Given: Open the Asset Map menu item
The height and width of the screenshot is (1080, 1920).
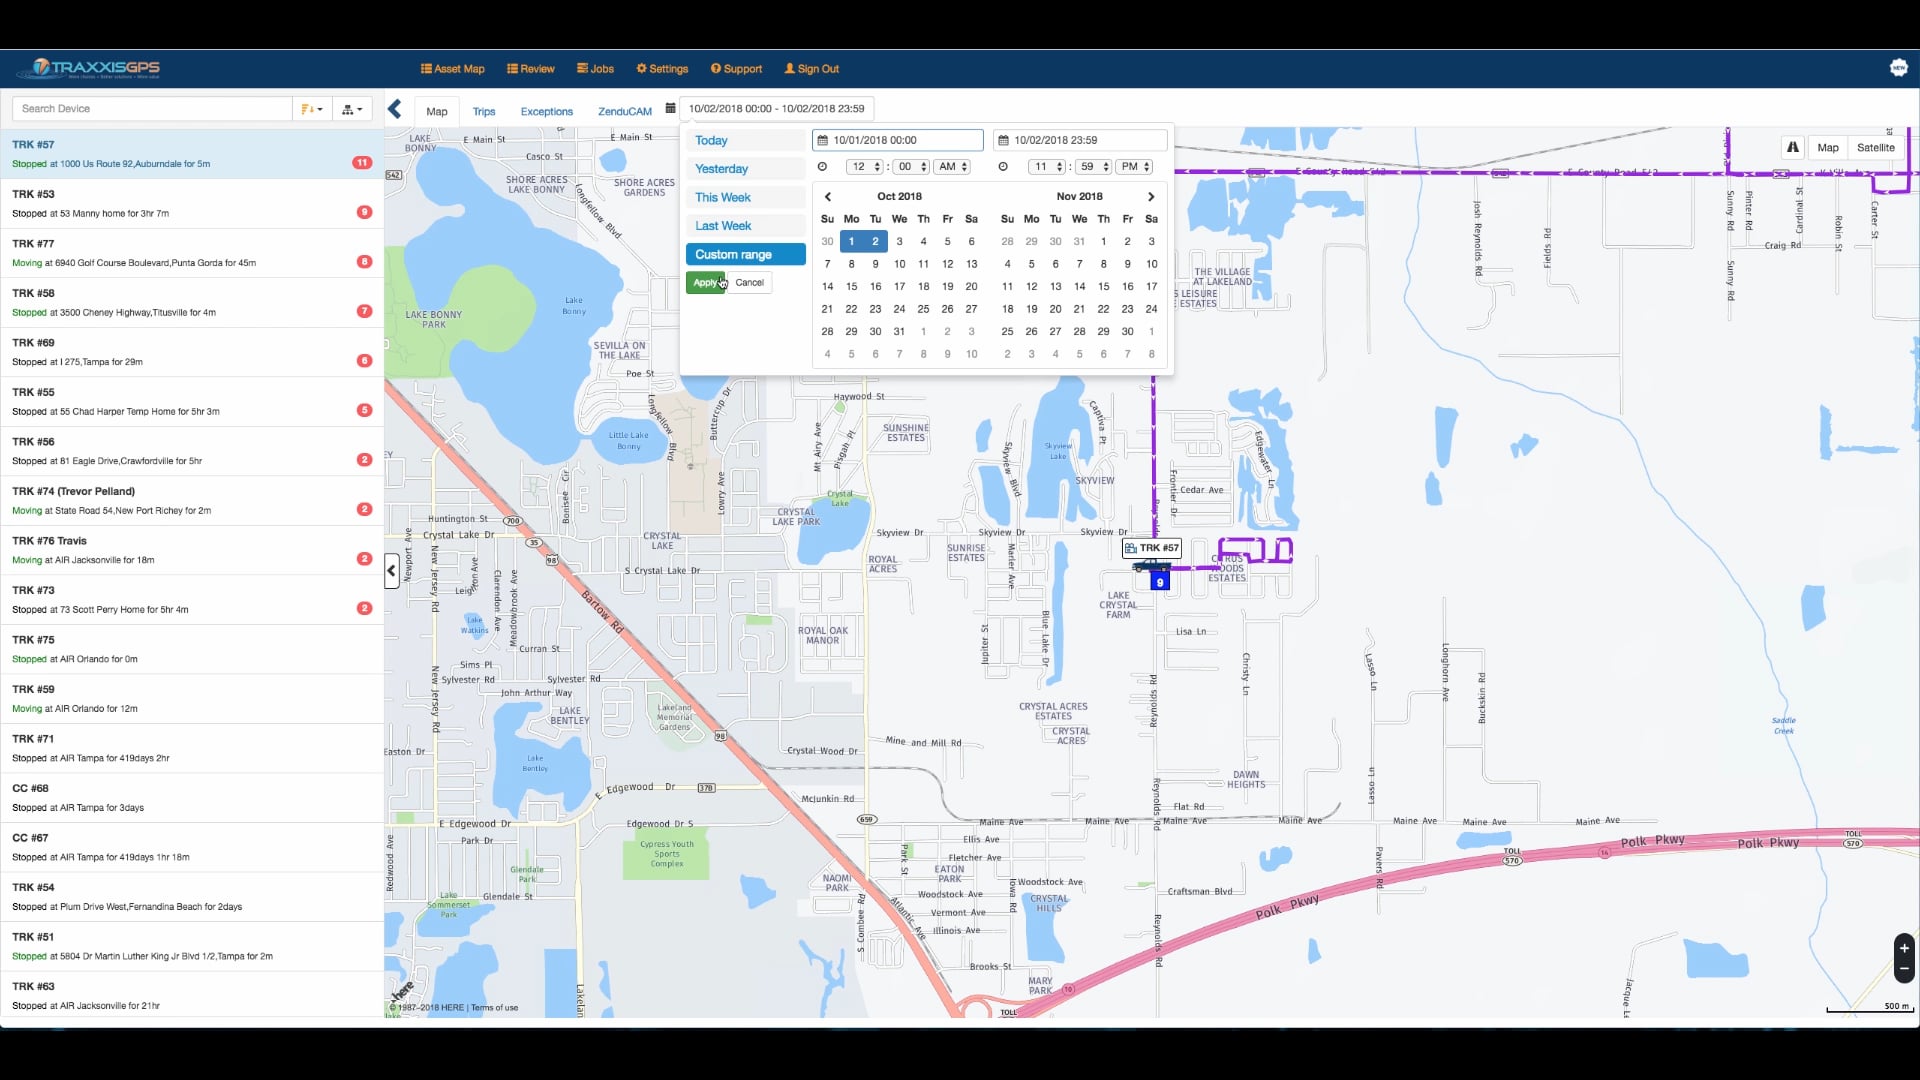Looking at the screenshot, I should tap(453, 69).
